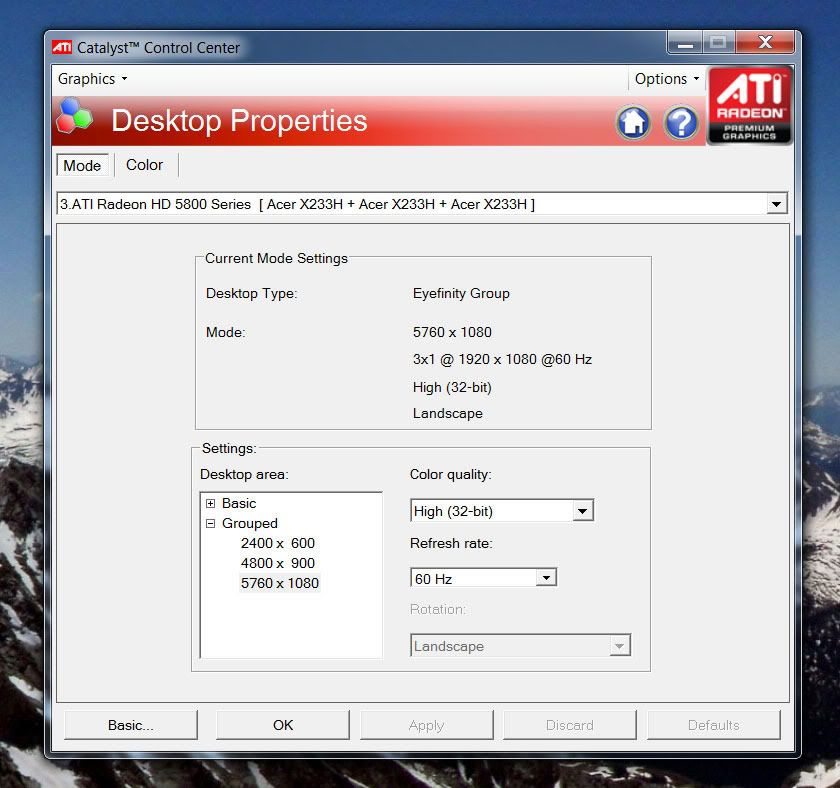This screenshot has width=840, height=788.
Task: Click the Color quality: label
Action: [x=451, y=475]
